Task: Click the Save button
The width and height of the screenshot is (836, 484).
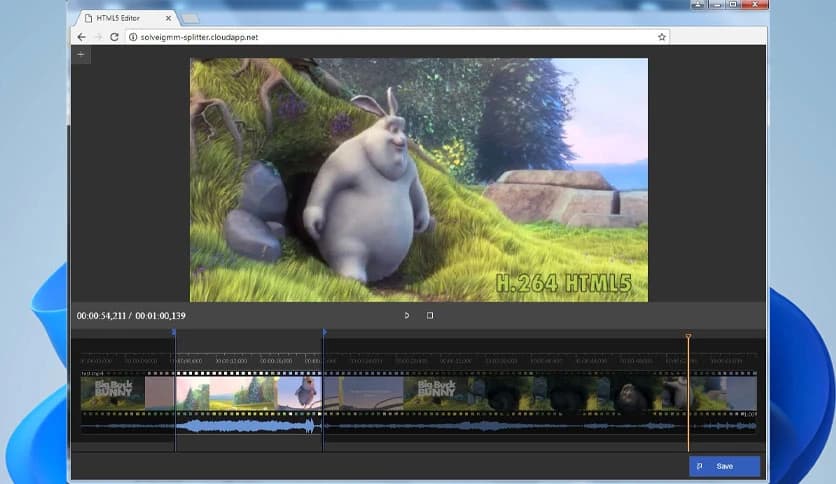Action: (x=725, y=466)
